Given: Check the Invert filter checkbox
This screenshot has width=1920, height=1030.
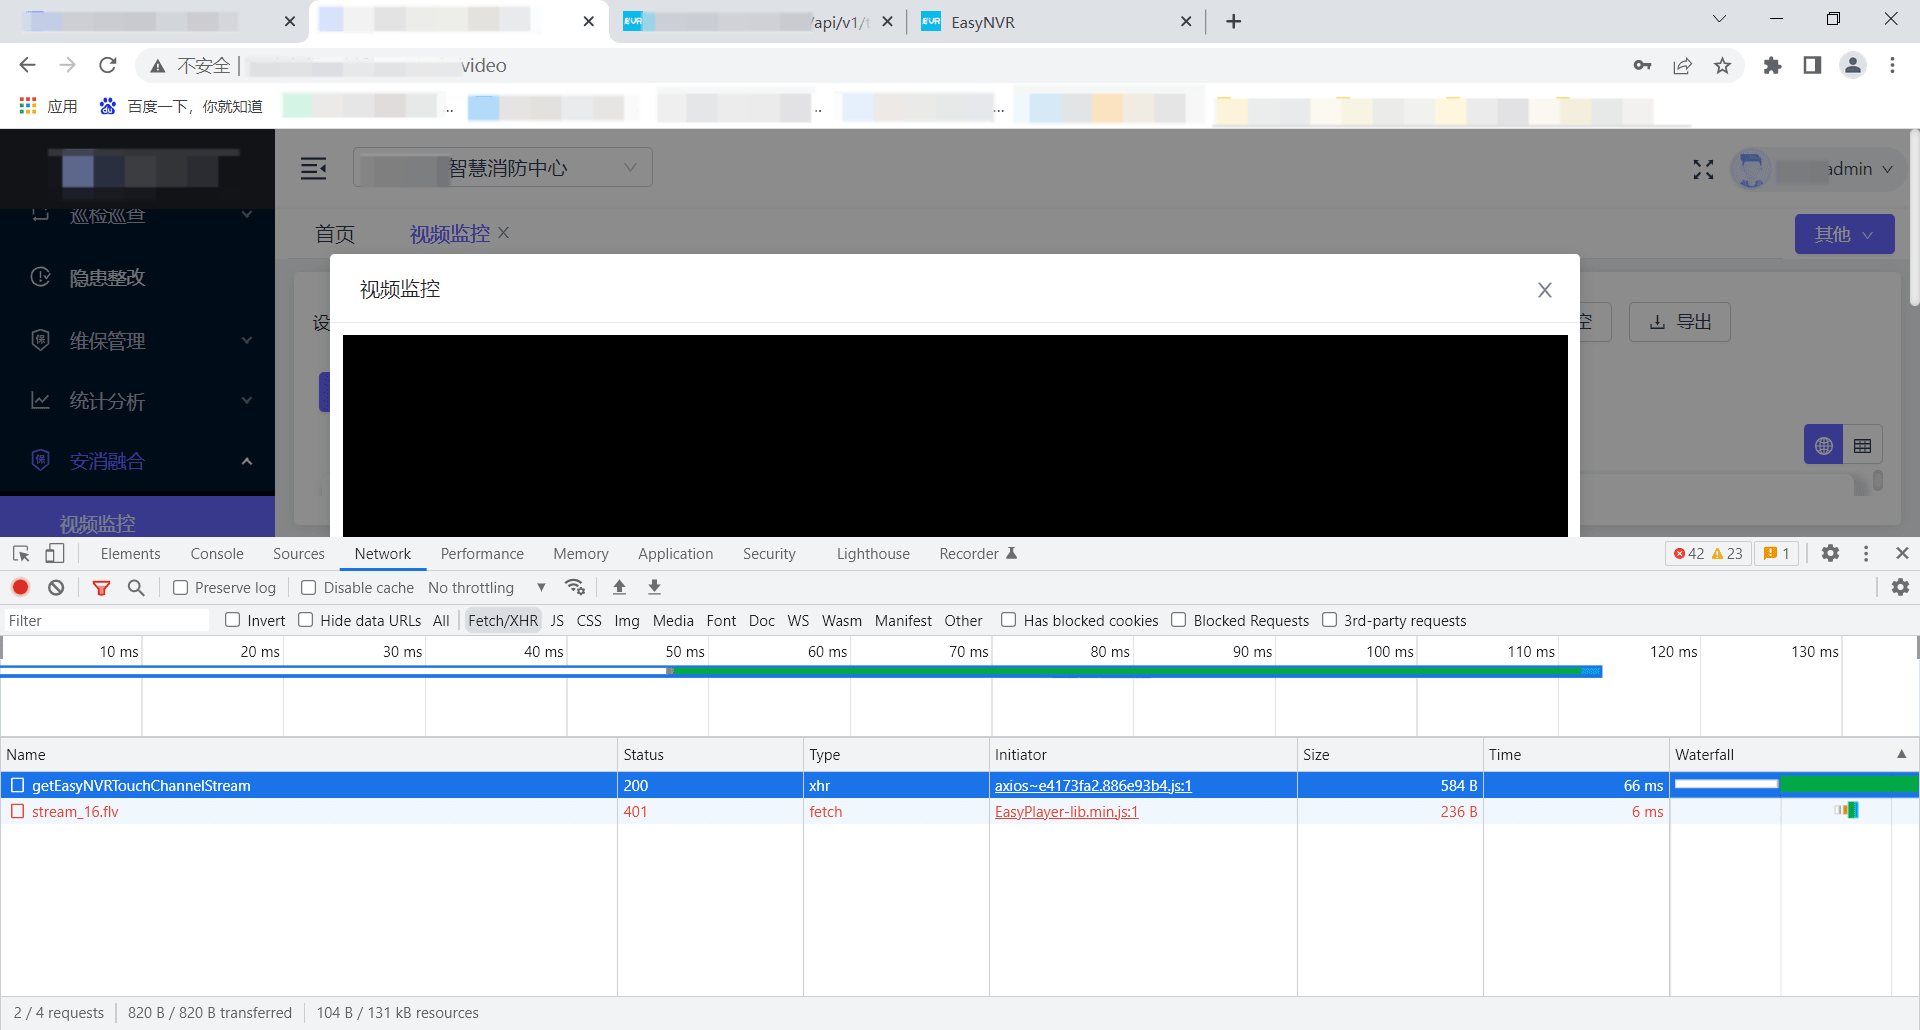Looking at the screenshot, I should [233, 620].
